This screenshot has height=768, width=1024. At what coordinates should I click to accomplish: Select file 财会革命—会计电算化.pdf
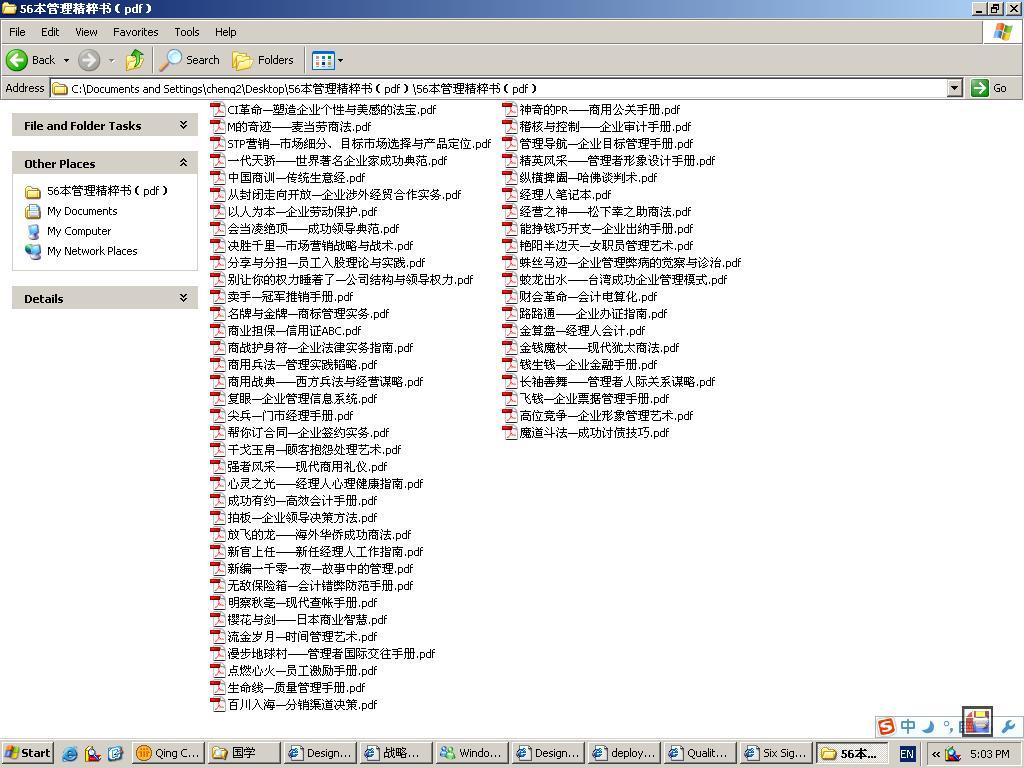[588, 296]
